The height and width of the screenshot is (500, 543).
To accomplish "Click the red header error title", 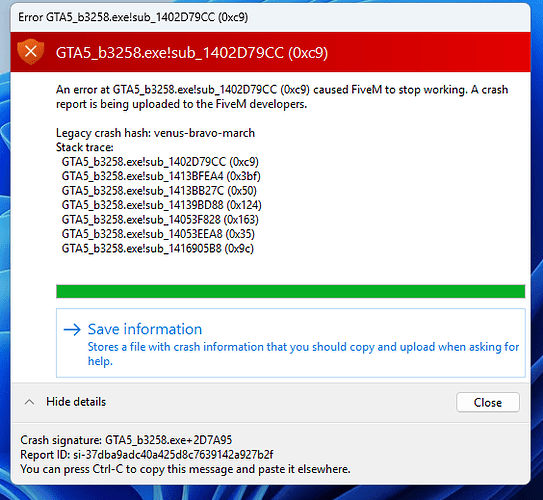I will click(192, 53).
